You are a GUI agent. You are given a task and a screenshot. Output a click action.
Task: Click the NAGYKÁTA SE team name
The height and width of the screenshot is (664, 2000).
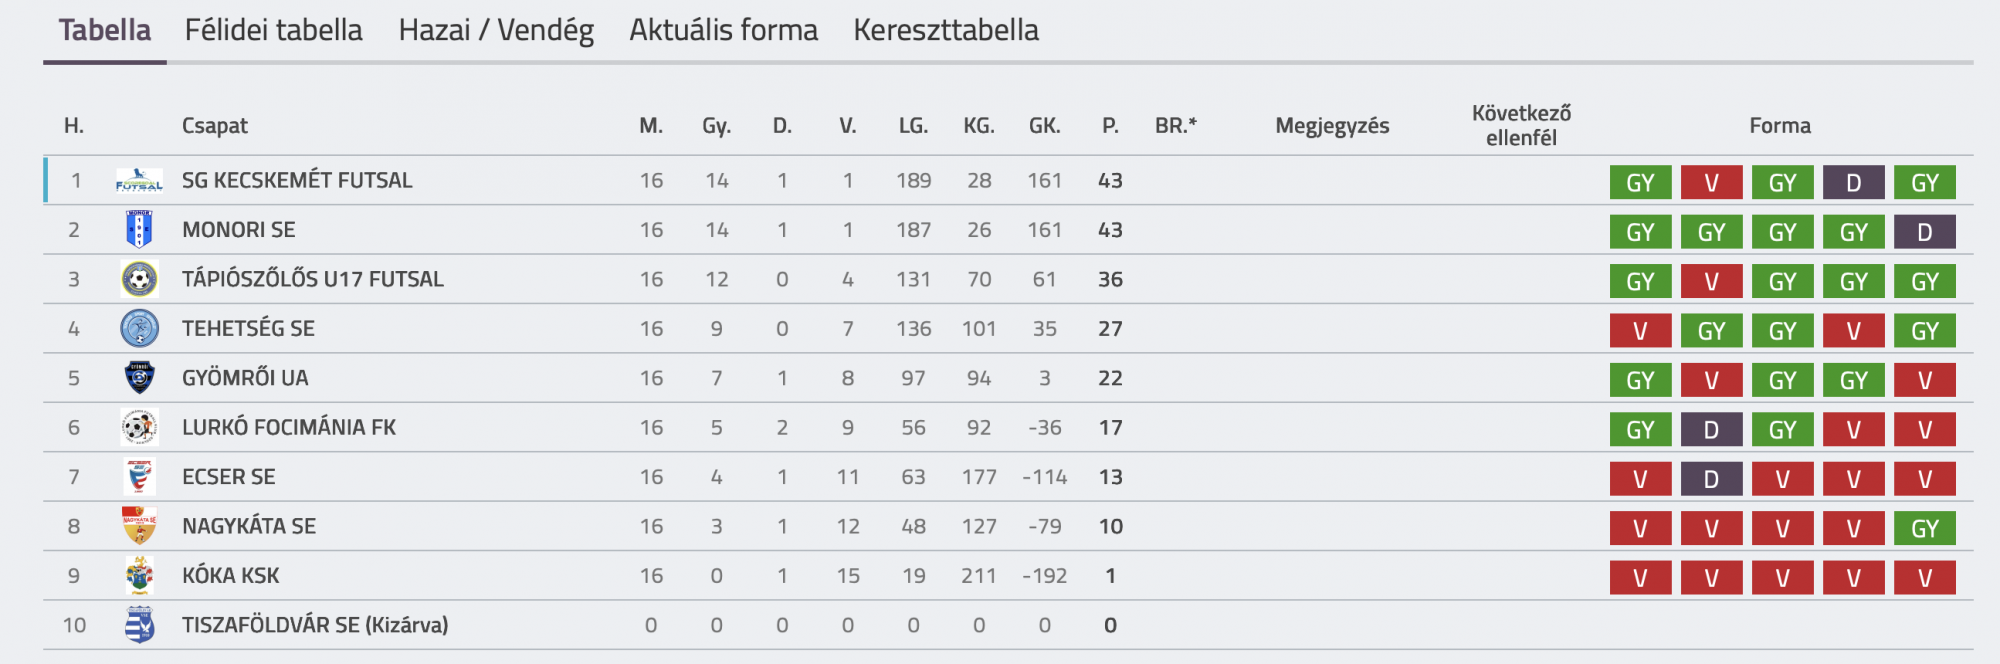coord(249,526)
